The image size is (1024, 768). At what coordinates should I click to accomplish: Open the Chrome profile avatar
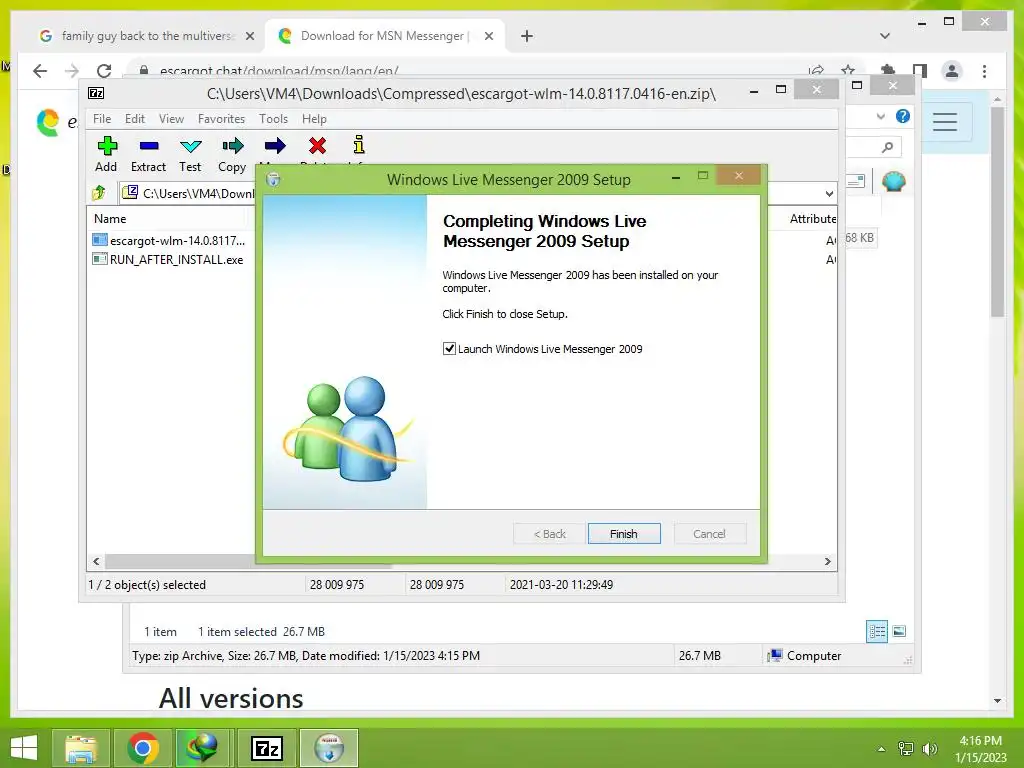[x=952, y=71]
